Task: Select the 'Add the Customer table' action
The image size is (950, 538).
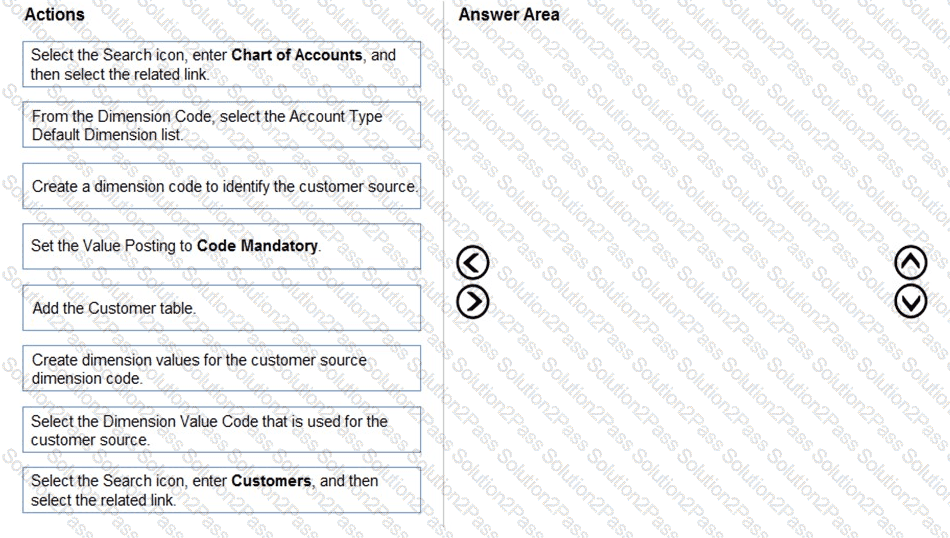Action: [222, 308]
